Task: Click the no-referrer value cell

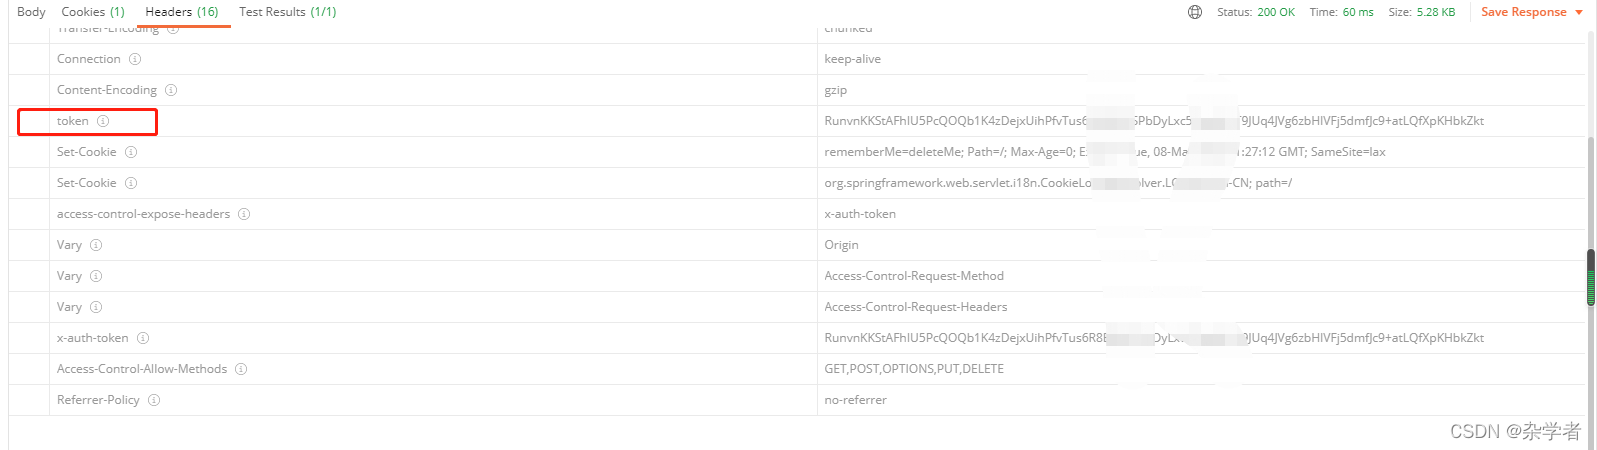Action: point(855,400)
